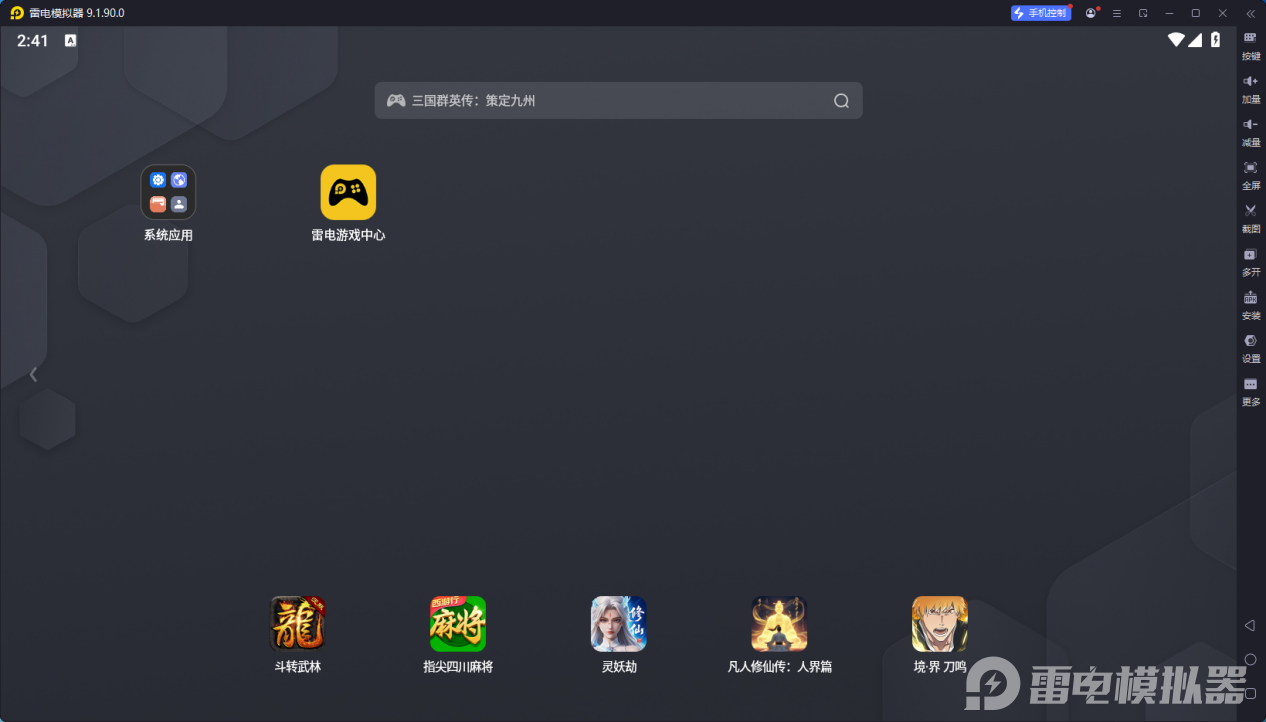The height and width of the screenshot is (722, 1266).
Task: Open the user account icon in title bar
Action: (1090, 13)
